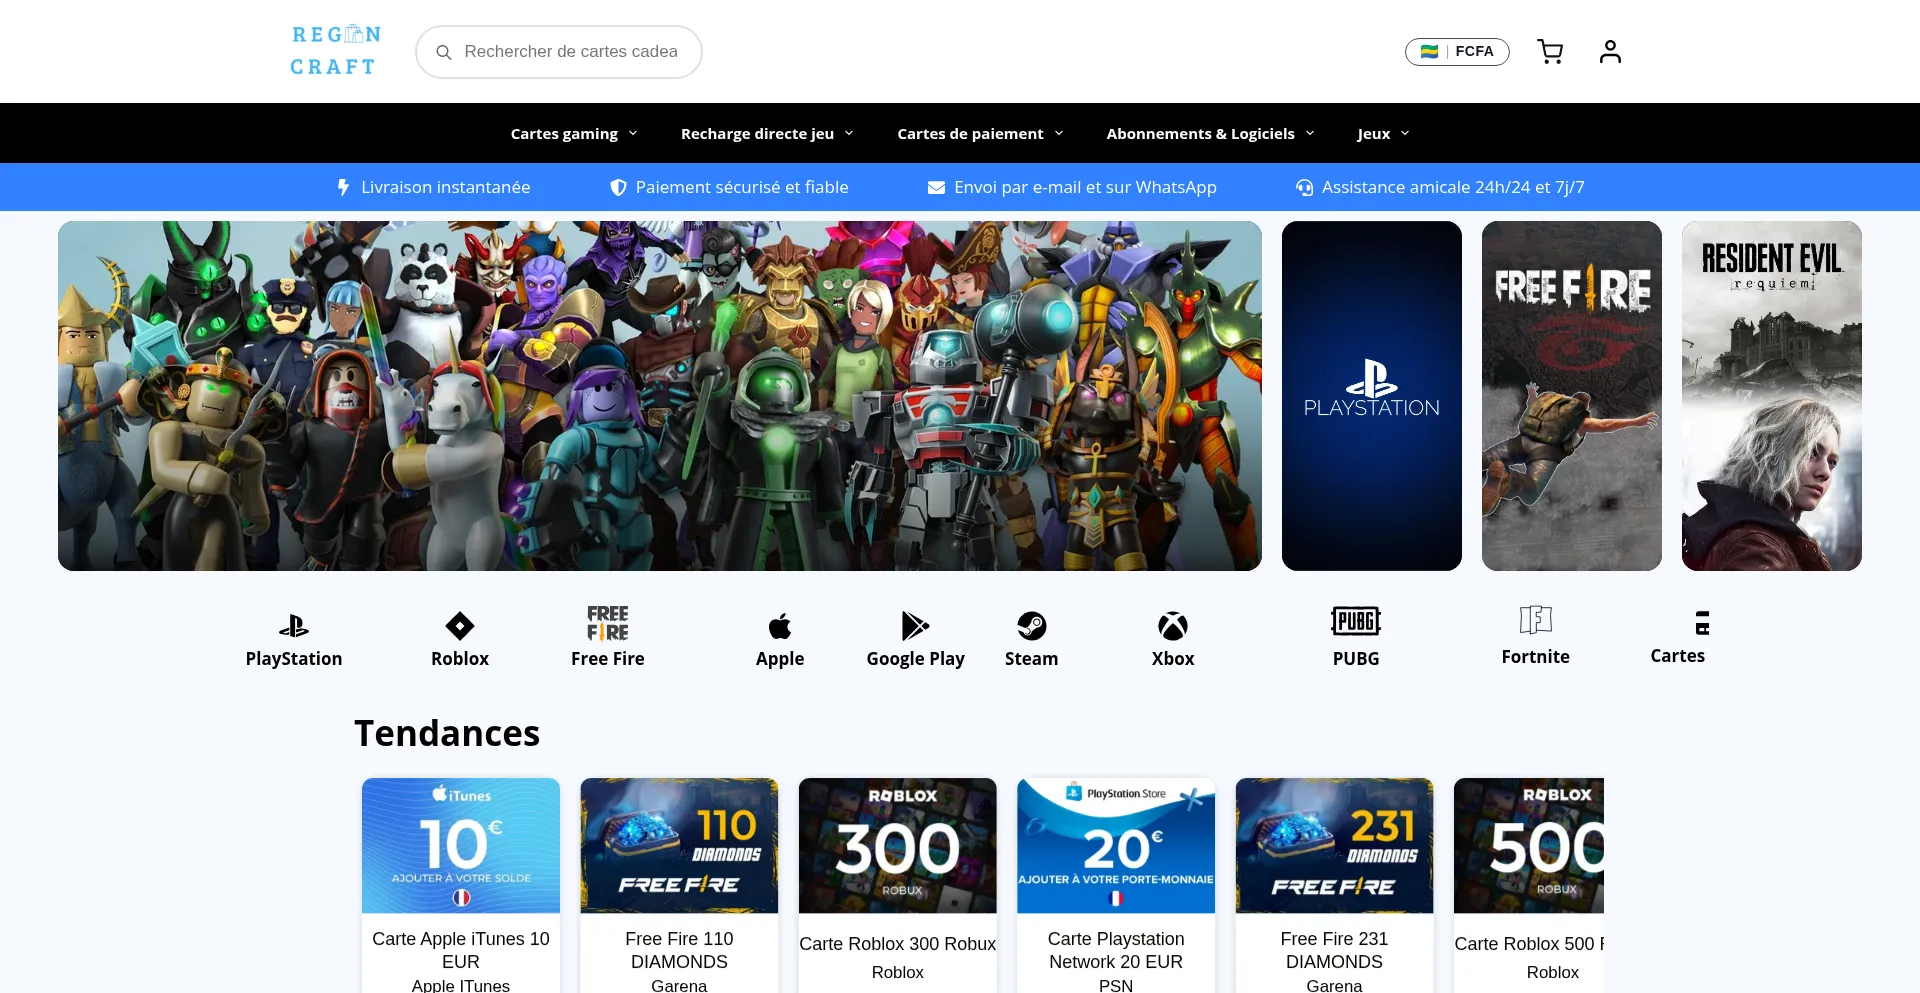Screen dimensions: 1920x993
Task: Open Carte Apple iTunes 10 EUR link
Action: pos(461,950)
